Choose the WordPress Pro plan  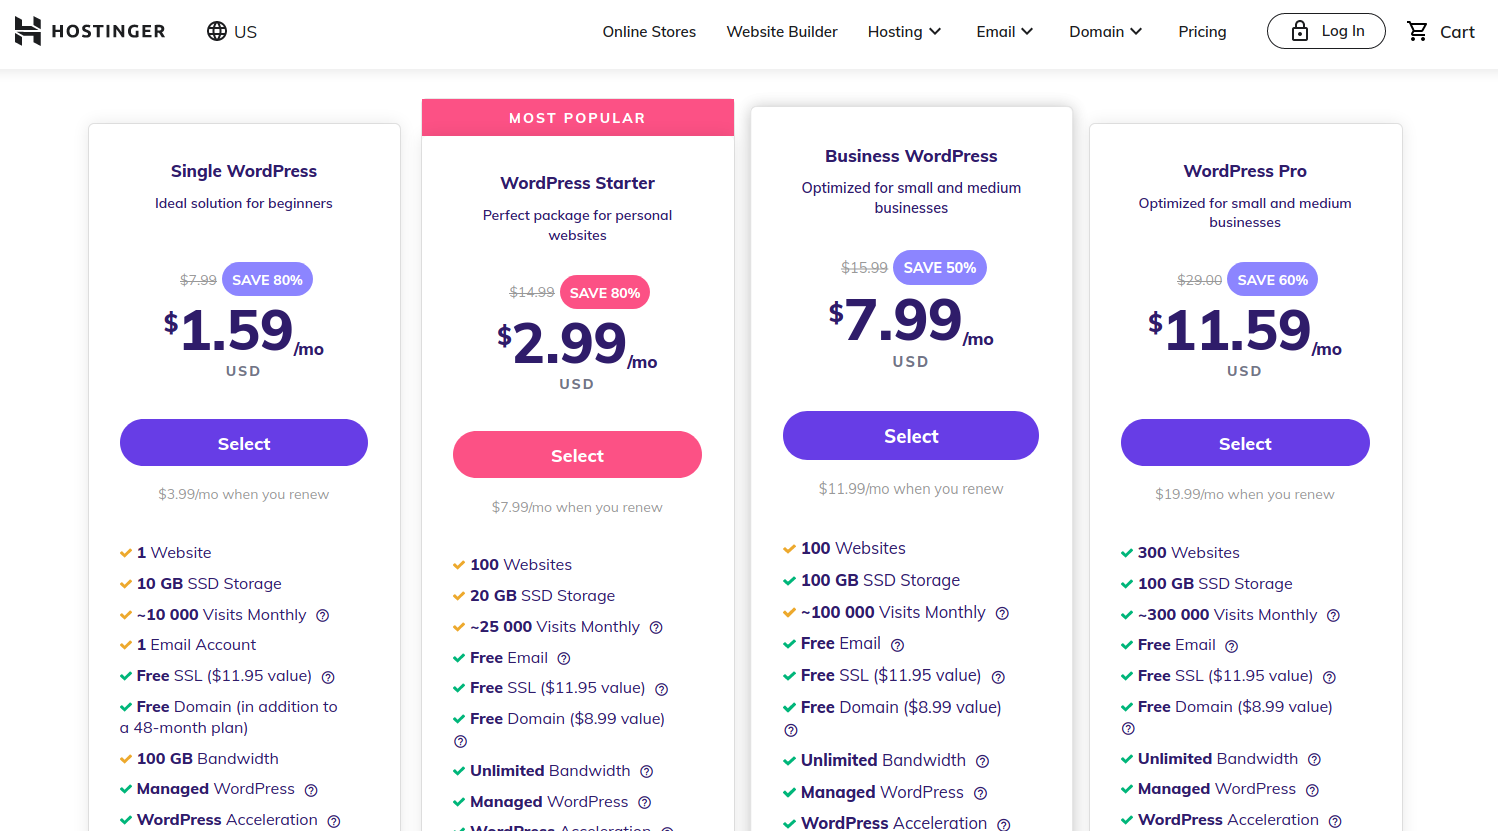pos(1245,443)
